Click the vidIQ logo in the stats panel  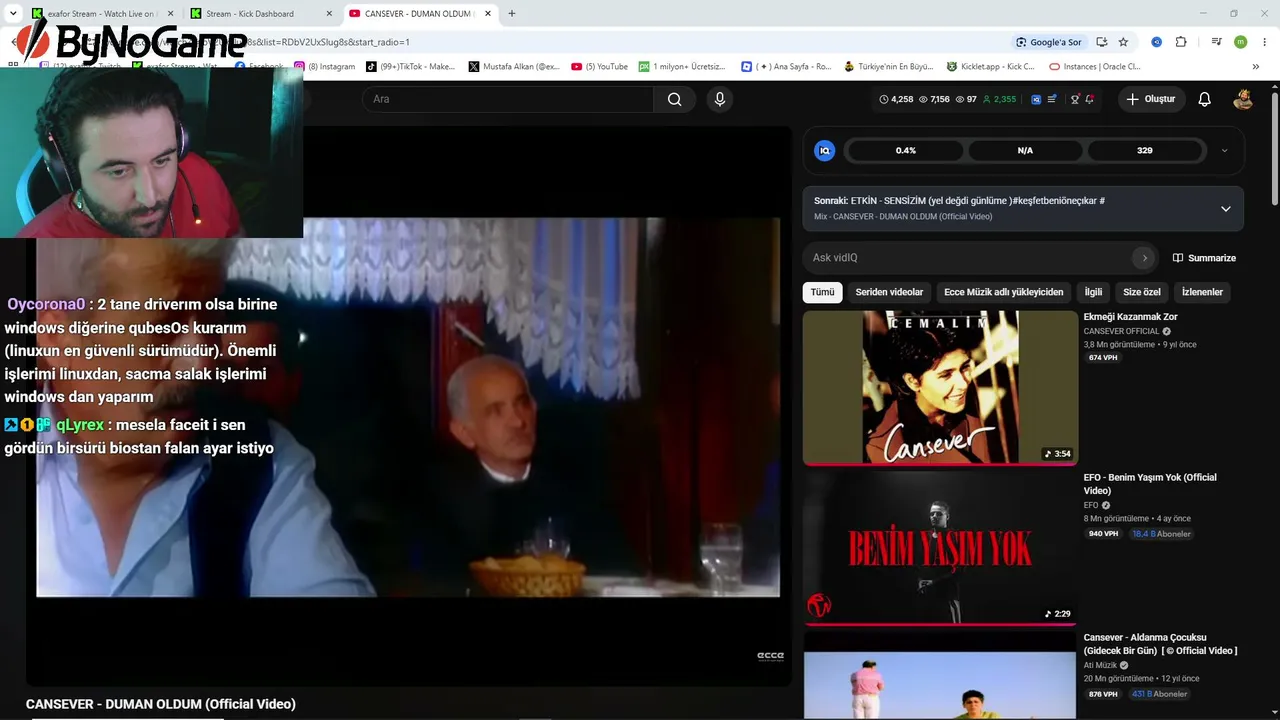click(825, 150)
